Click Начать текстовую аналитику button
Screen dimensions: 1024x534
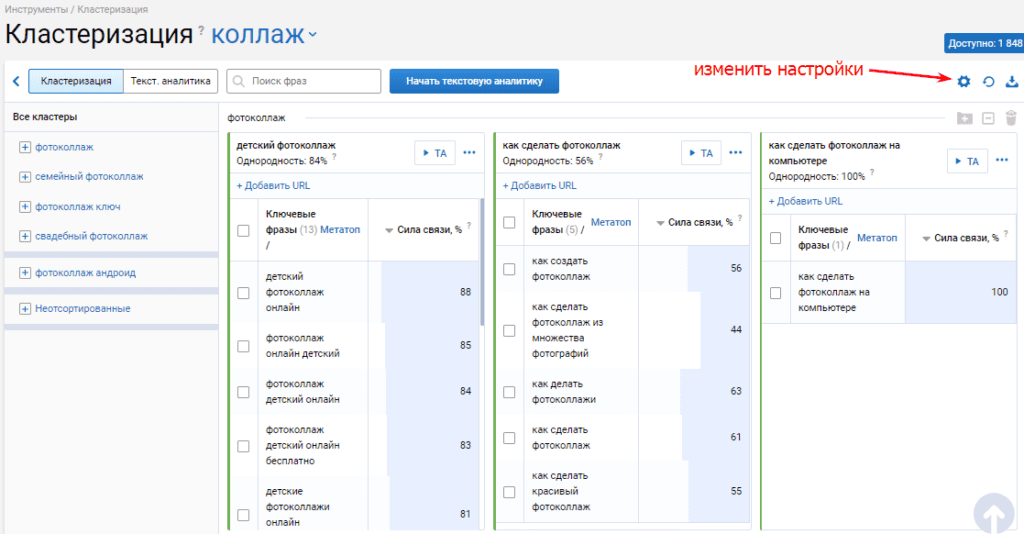[x=474, y=82]
